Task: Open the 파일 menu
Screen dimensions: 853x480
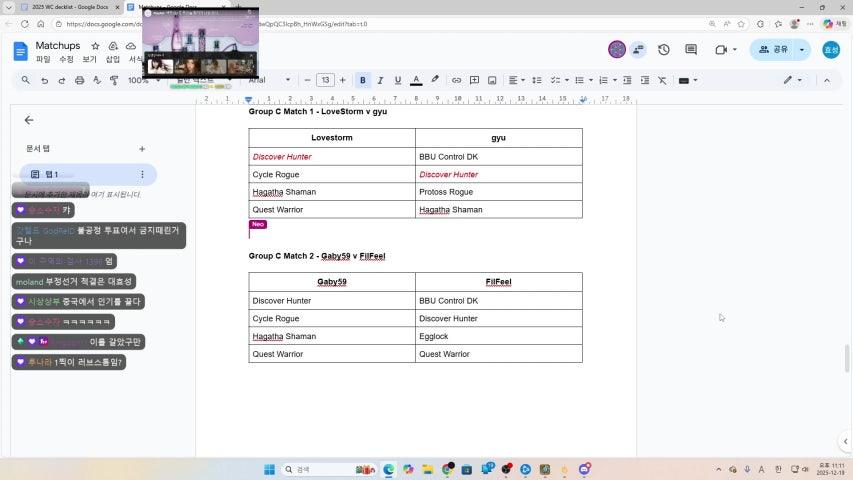Action: [x=43, y=59]
